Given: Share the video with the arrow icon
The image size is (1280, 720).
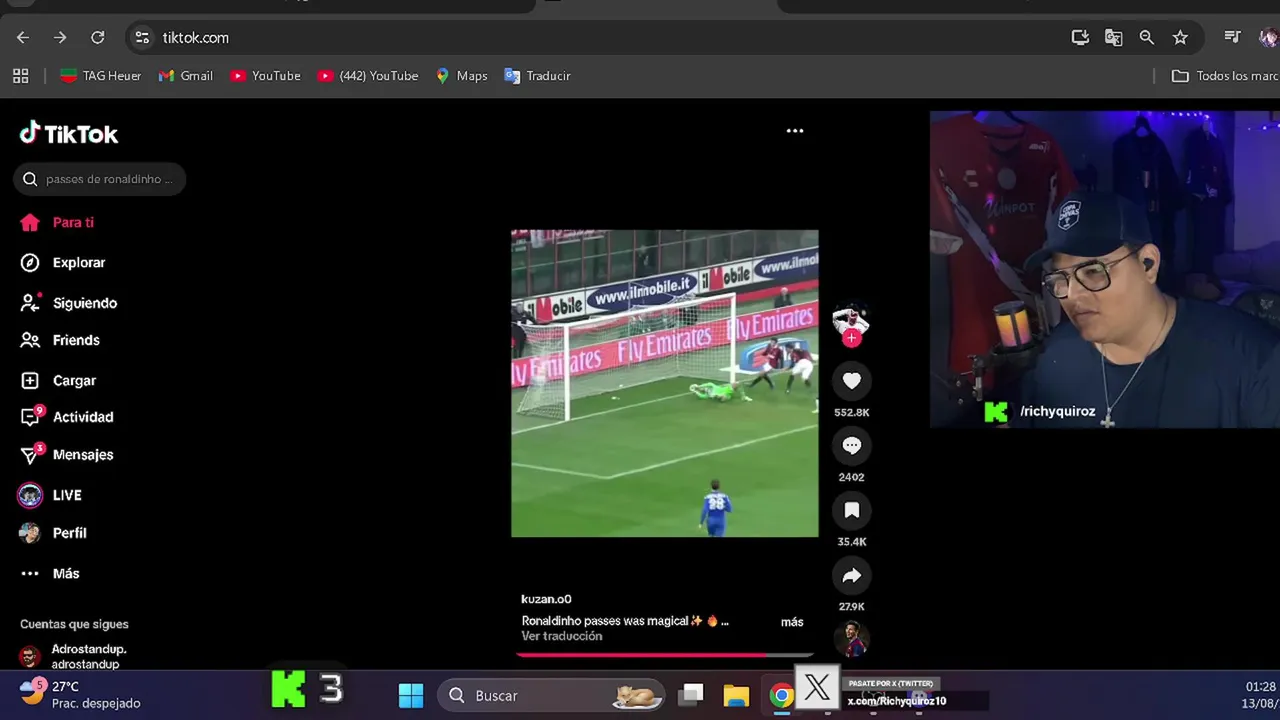Looking at the screenshot, I should 851,575.
